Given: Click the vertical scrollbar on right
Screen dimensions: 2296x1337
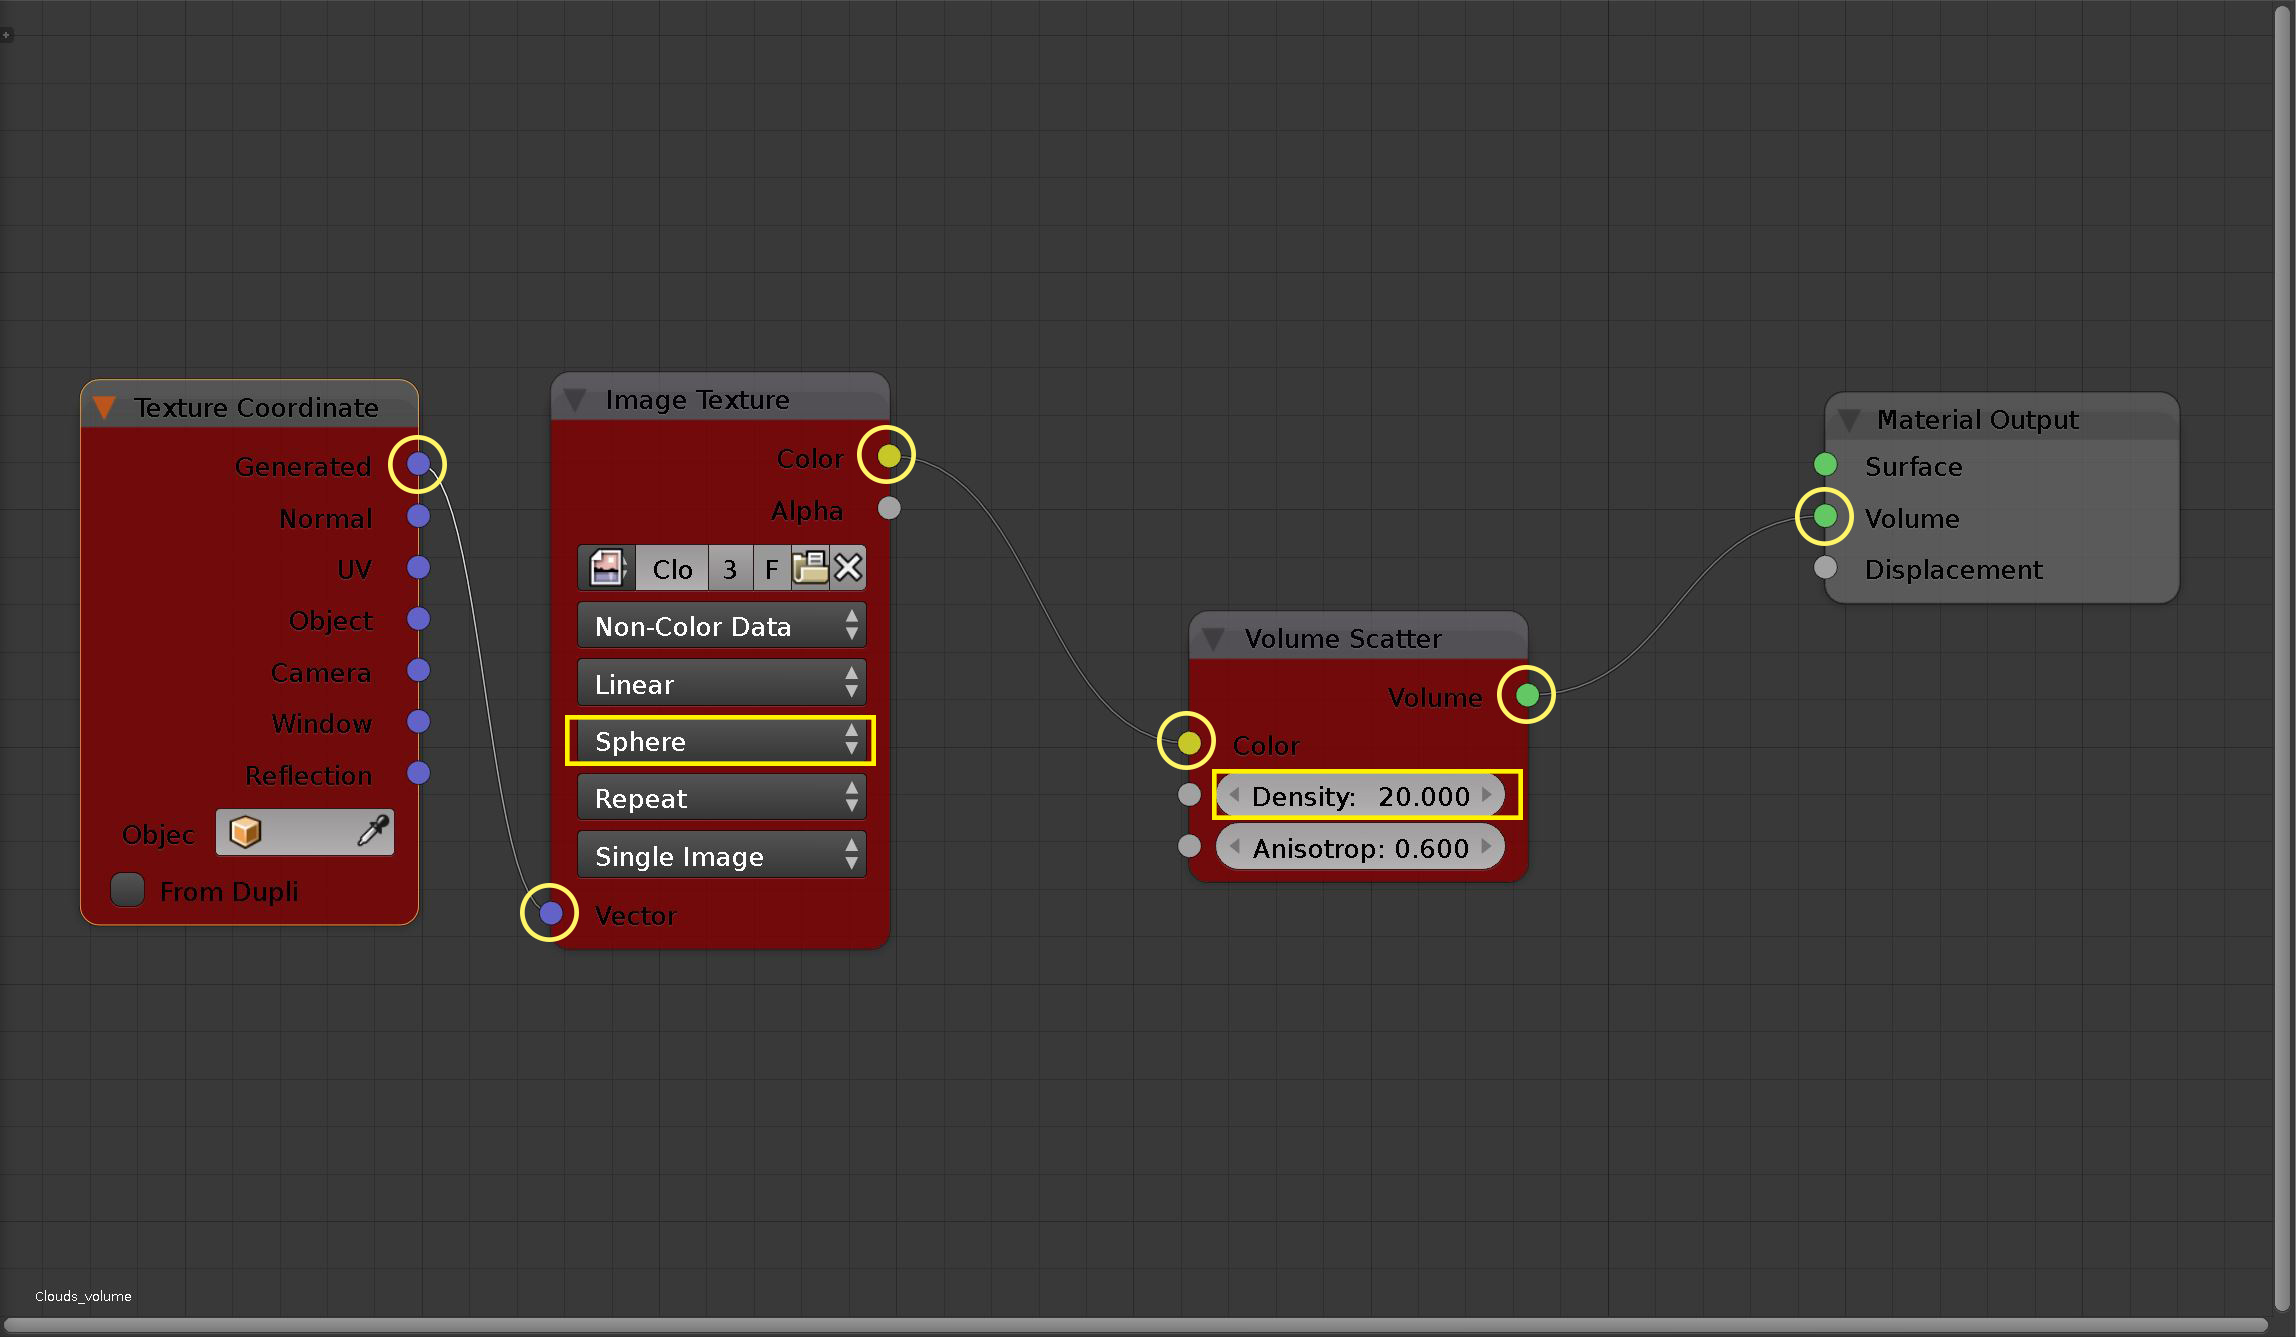Looking at the screenshot, I should click(2284, 656).
